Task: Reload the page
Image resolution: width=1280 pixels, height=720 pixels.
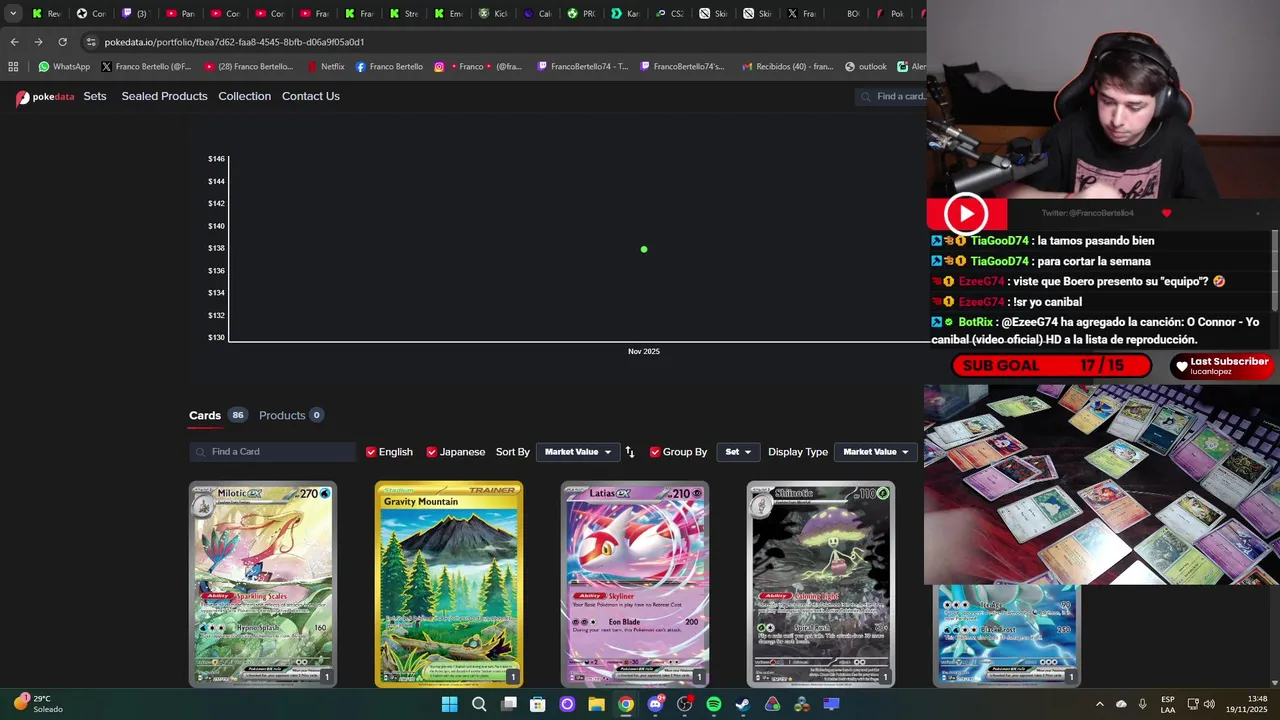Action: click(x=62, y=42)
